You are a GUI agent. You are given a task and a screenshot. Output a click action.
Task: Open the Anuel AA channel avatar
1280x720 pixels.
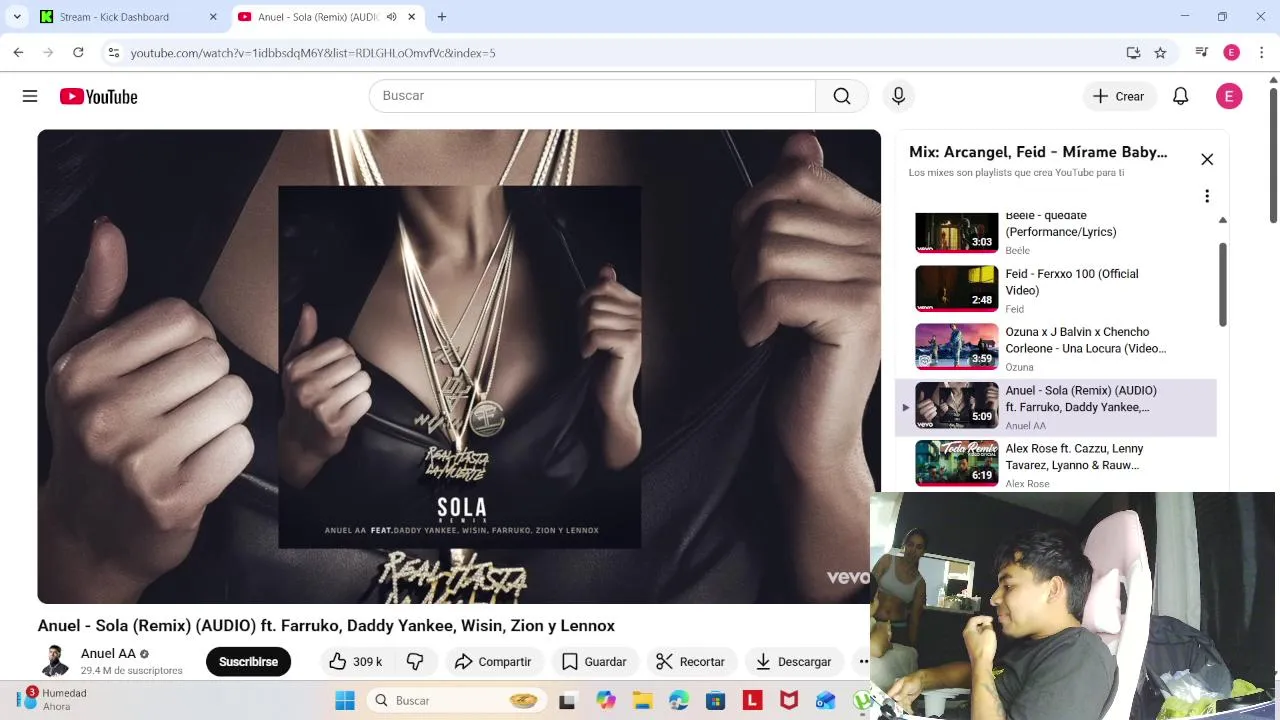(x=54, y=662)
